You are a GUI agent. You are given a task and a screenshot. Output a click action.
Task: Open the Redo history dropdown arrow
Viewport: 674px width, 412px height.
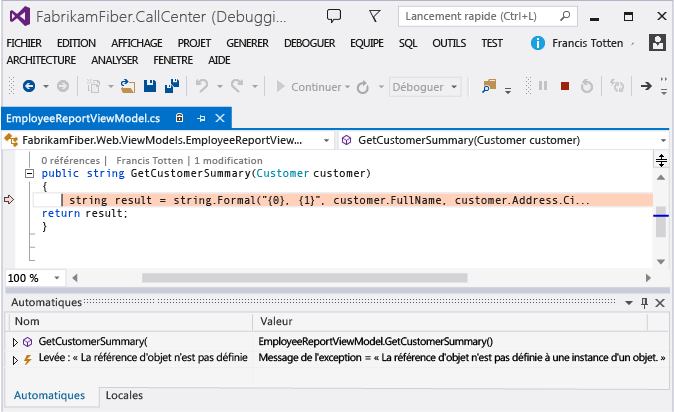[254, 87]
